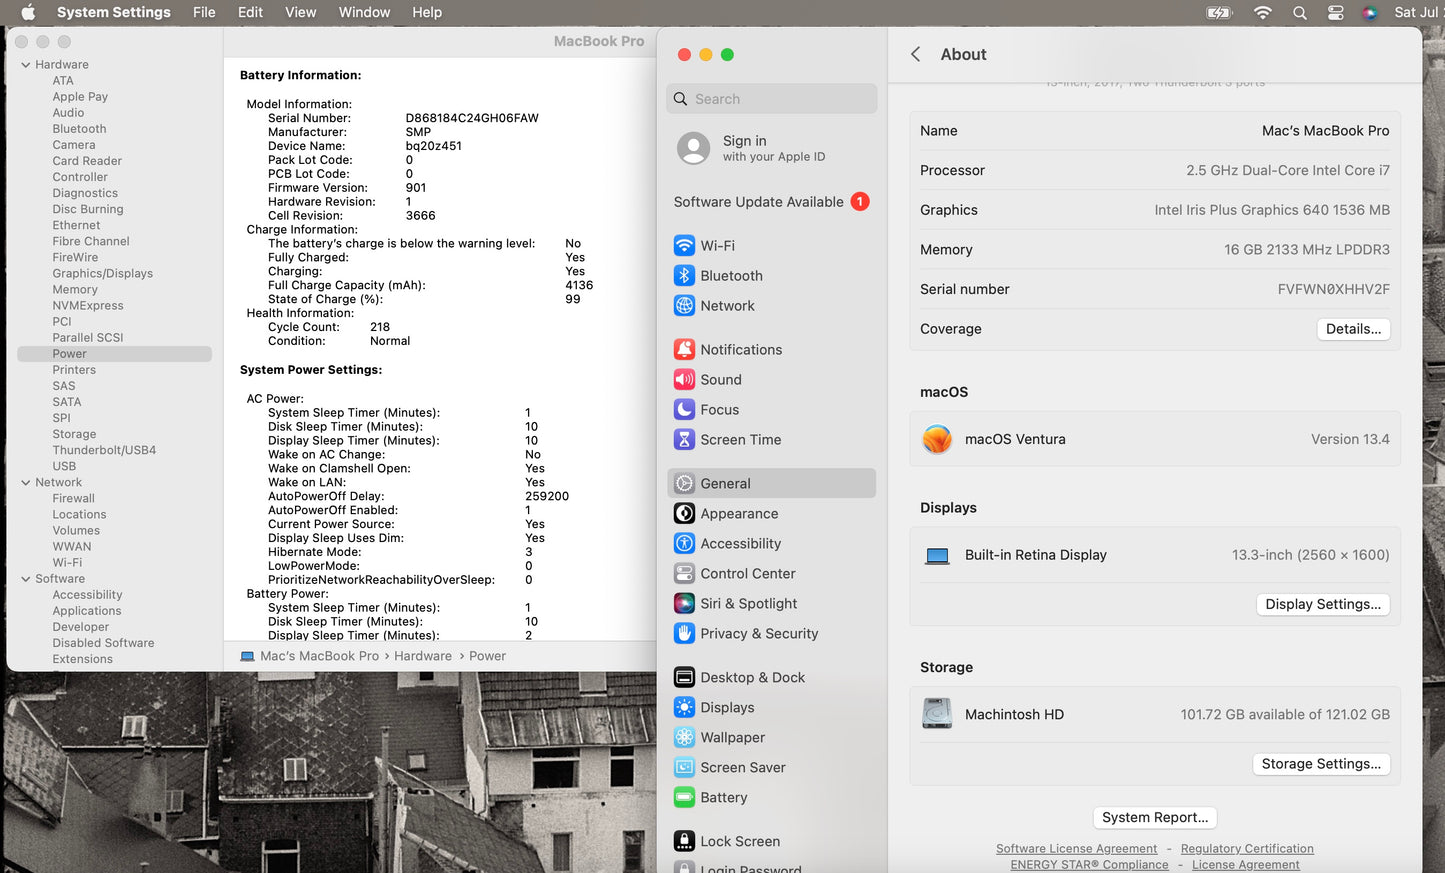The height and width of the screenshot is (873, 1445).
Task: Open Screen Time hourglass icon
Action: [x=684, y=440]
